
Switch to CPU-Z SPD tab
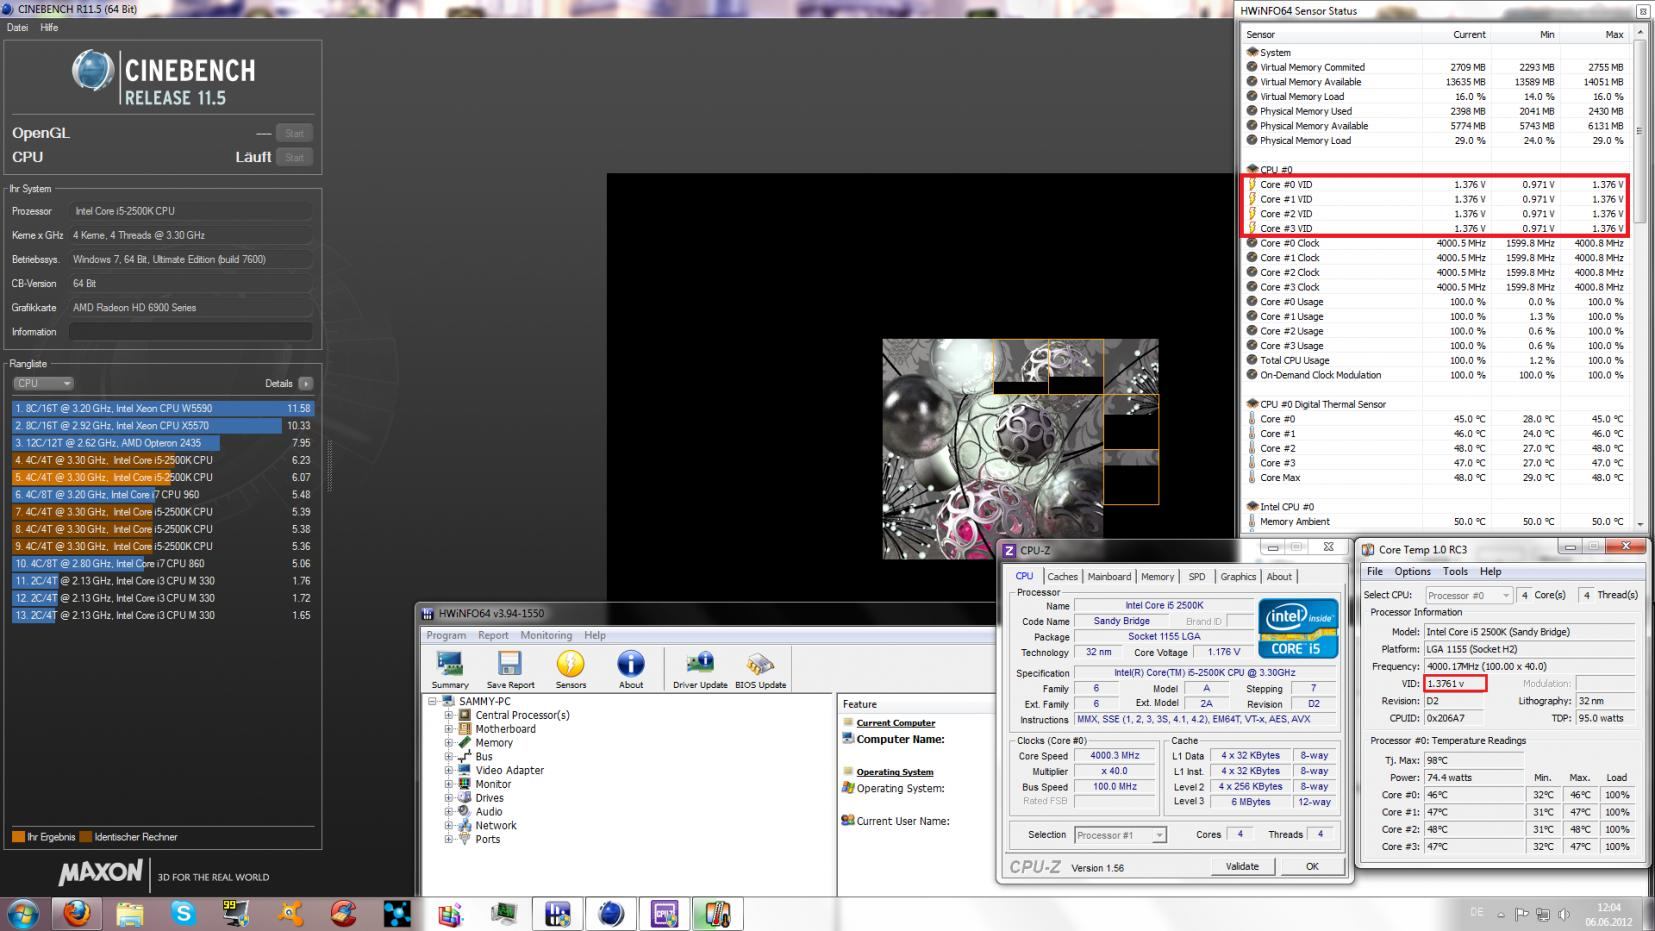(x=1196, y=576)
